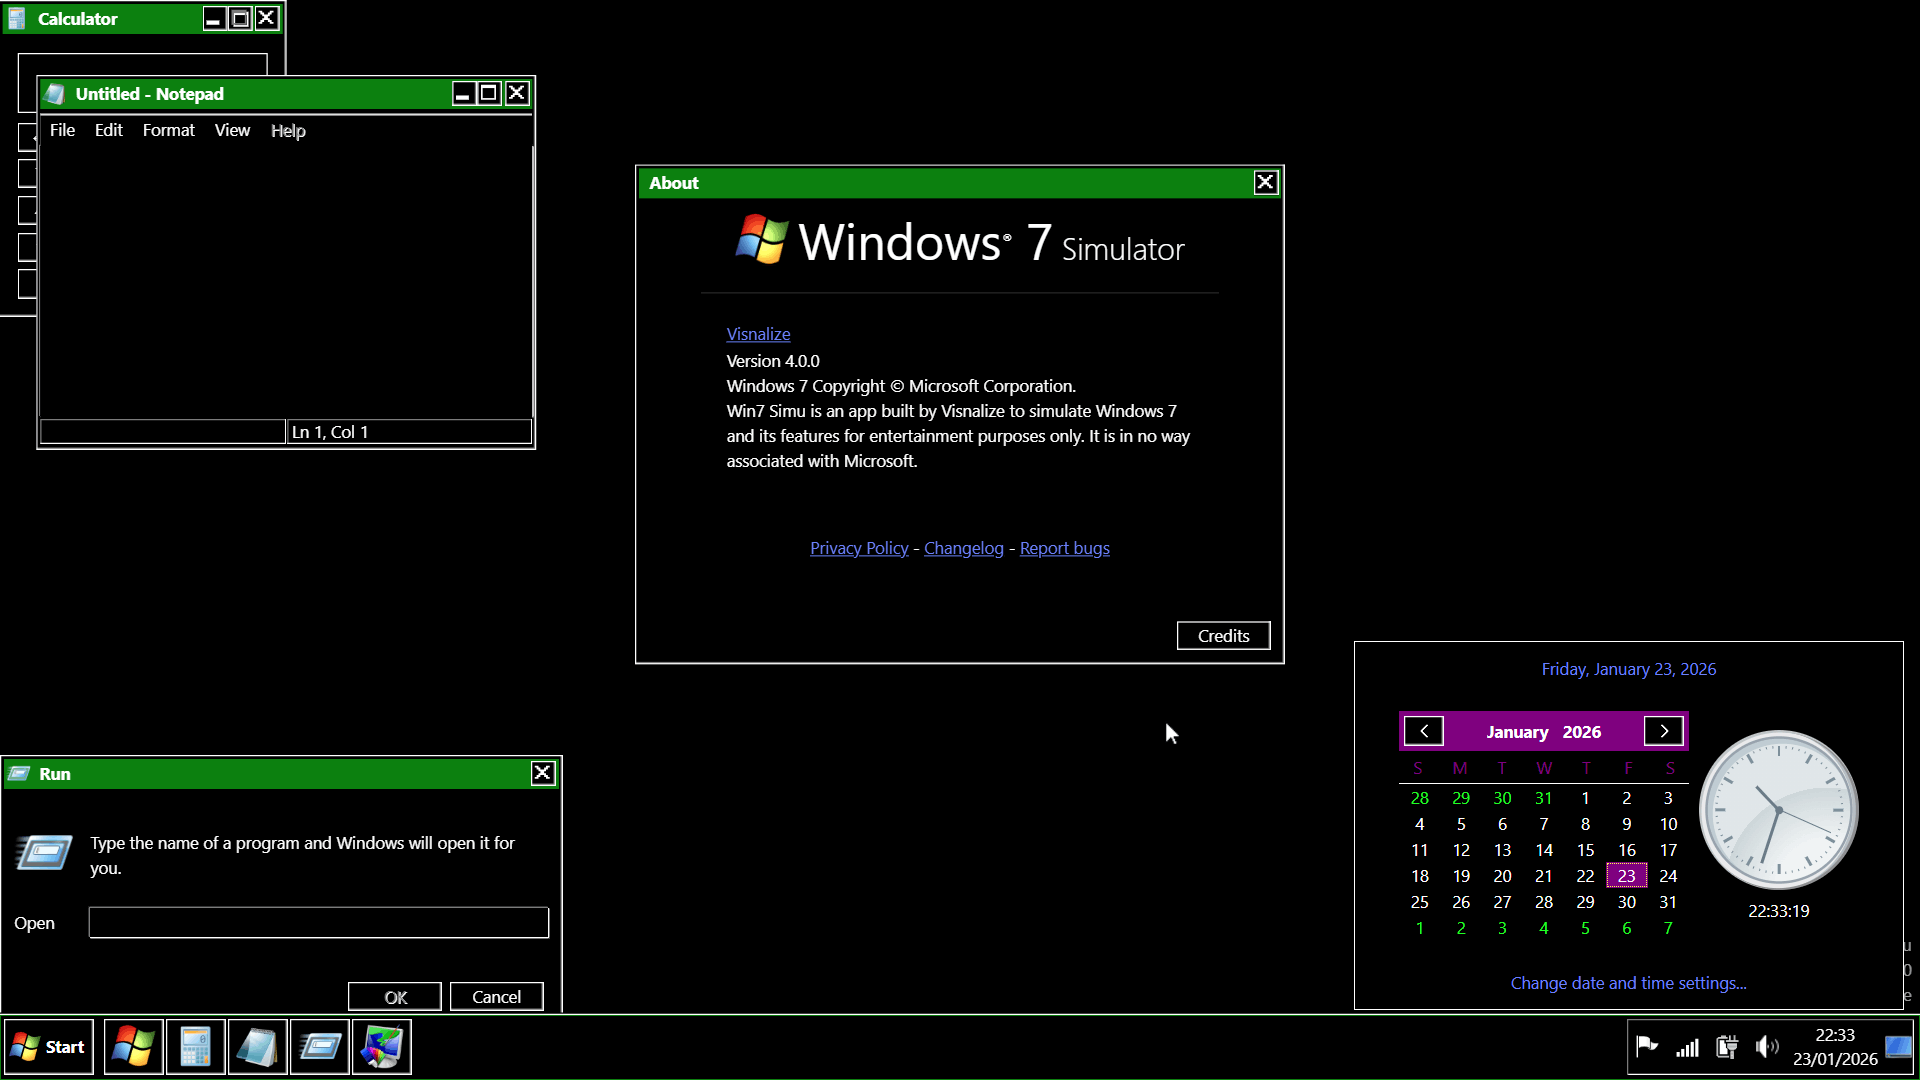Click the volume speaker tray icon
Viewport: 1920px width, 1080px height.
(1767, 1047)
